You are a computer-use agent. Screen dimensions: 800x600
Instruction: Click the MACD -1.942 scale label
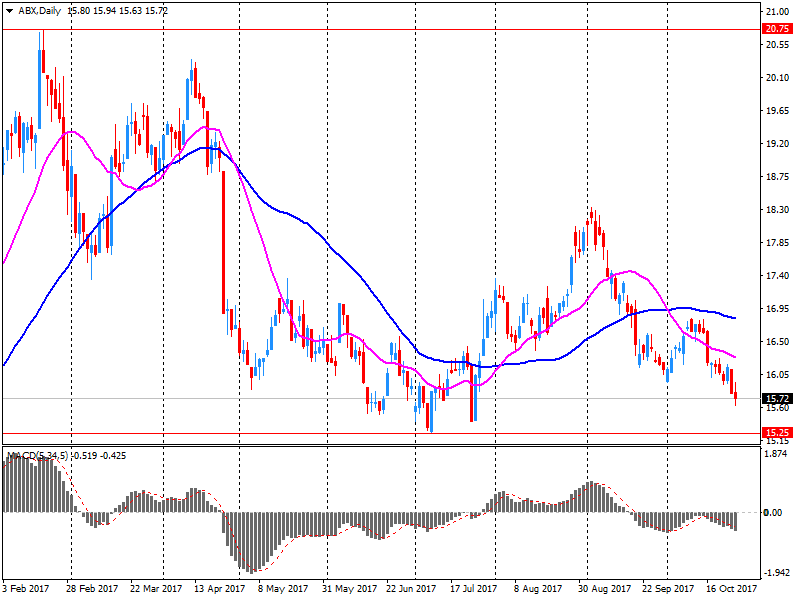776,573
